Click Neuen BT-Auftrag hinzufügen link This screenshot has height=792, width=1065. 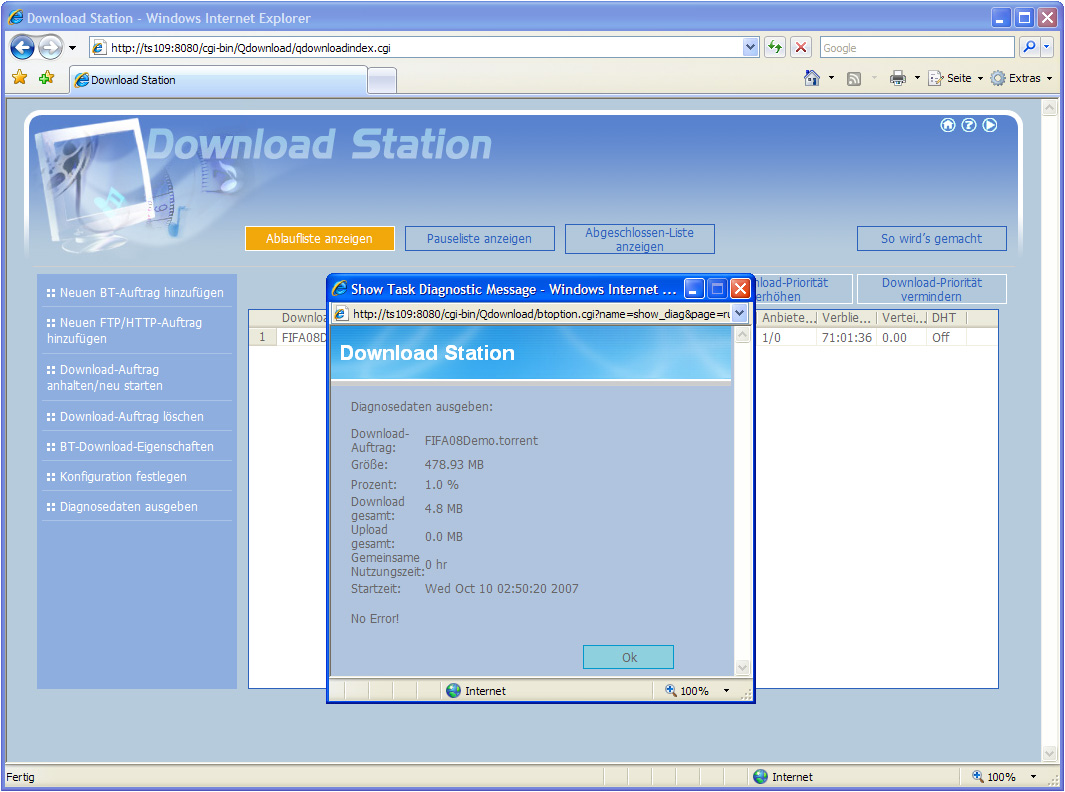point(141,293)
